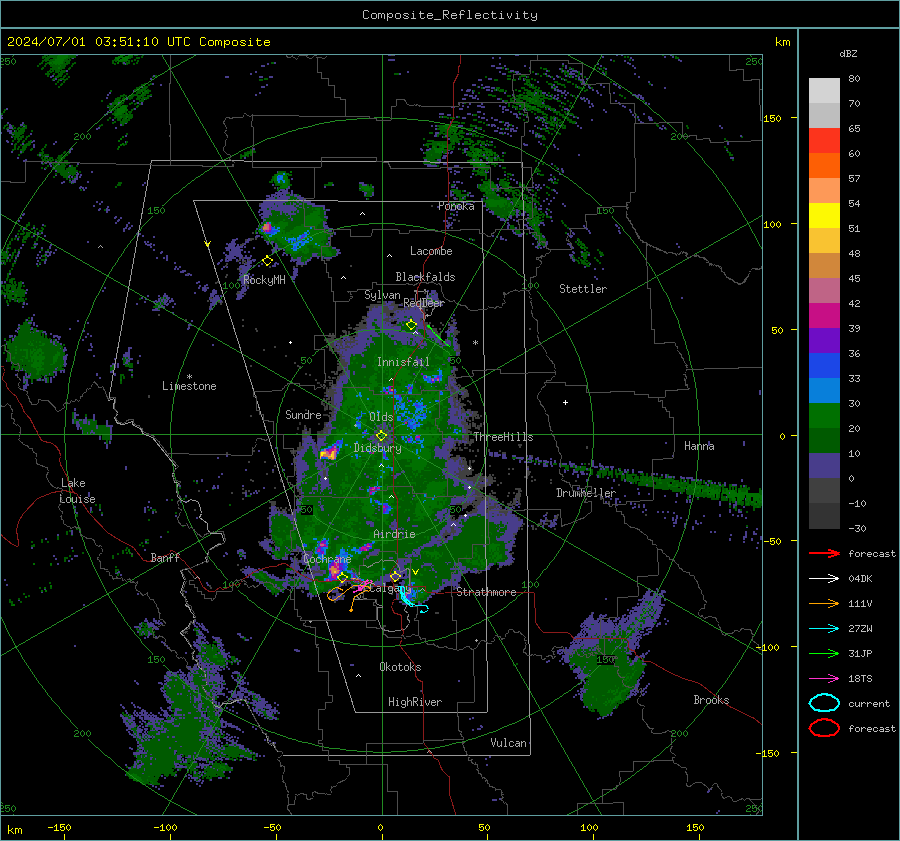Click the Brooks label

tap(711, 700)
